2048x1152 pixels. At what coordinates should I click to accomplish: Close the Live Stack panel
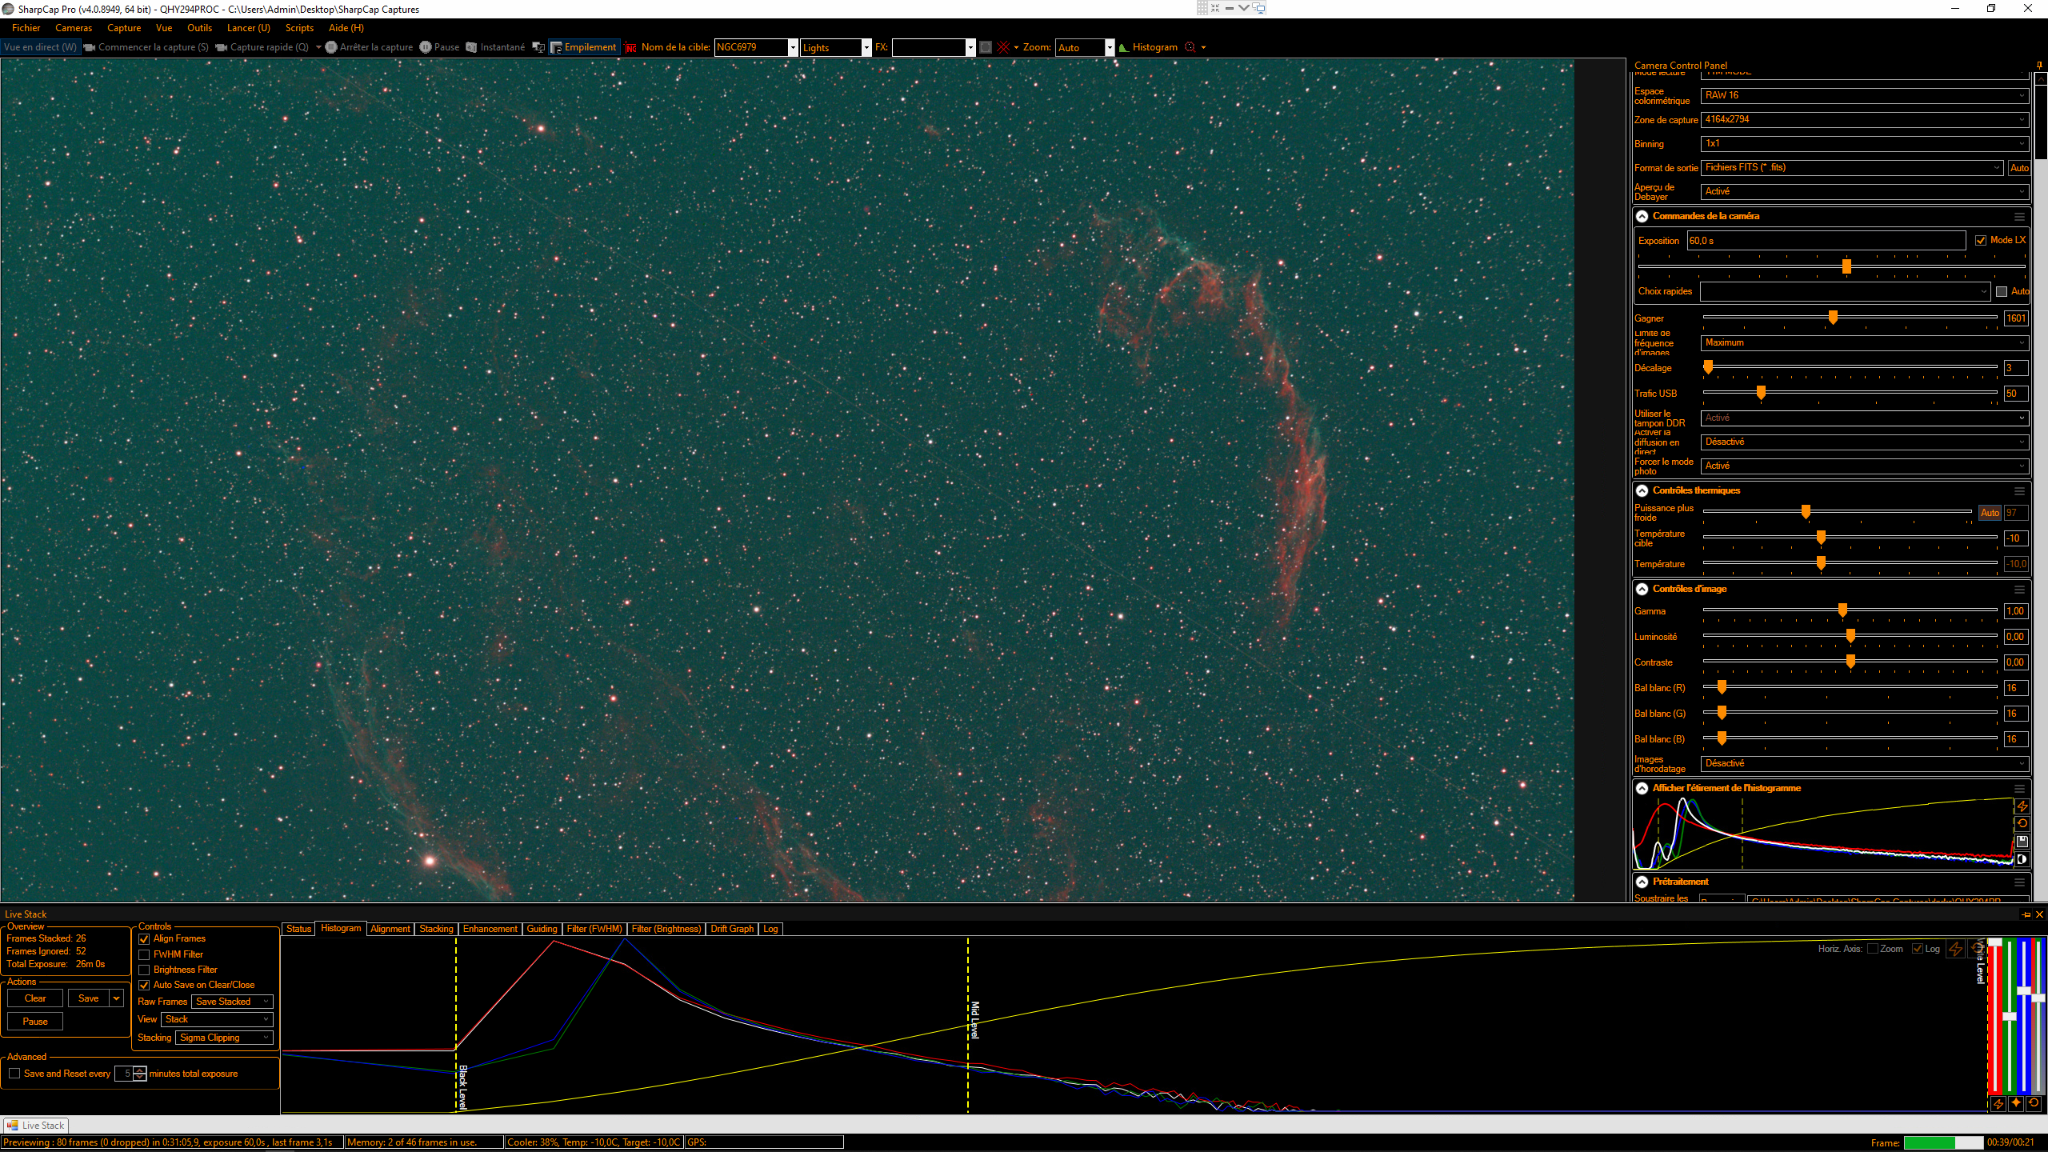(2039, 914)
